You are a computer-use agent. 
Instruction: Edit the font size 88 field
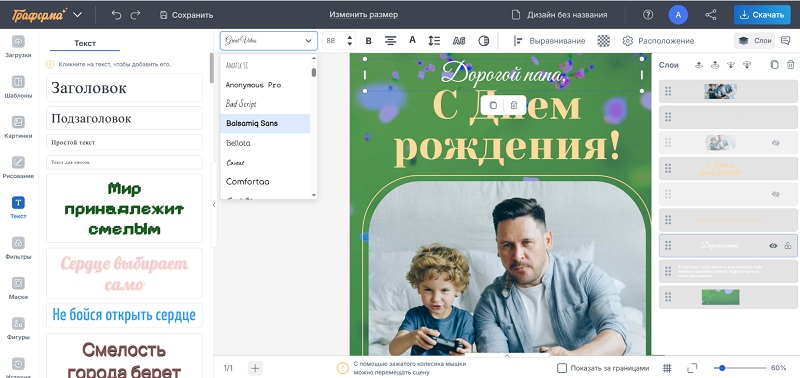click(x=334, y=41)
